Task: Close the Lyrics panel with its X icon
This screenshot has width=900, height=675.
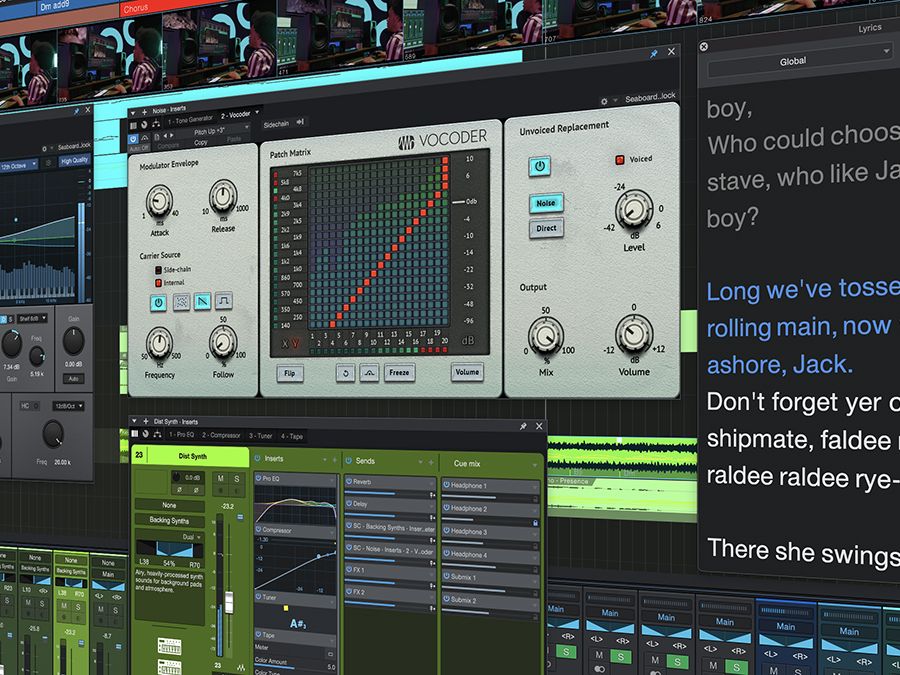Action: pyautogui.click(x=704, y=46)
